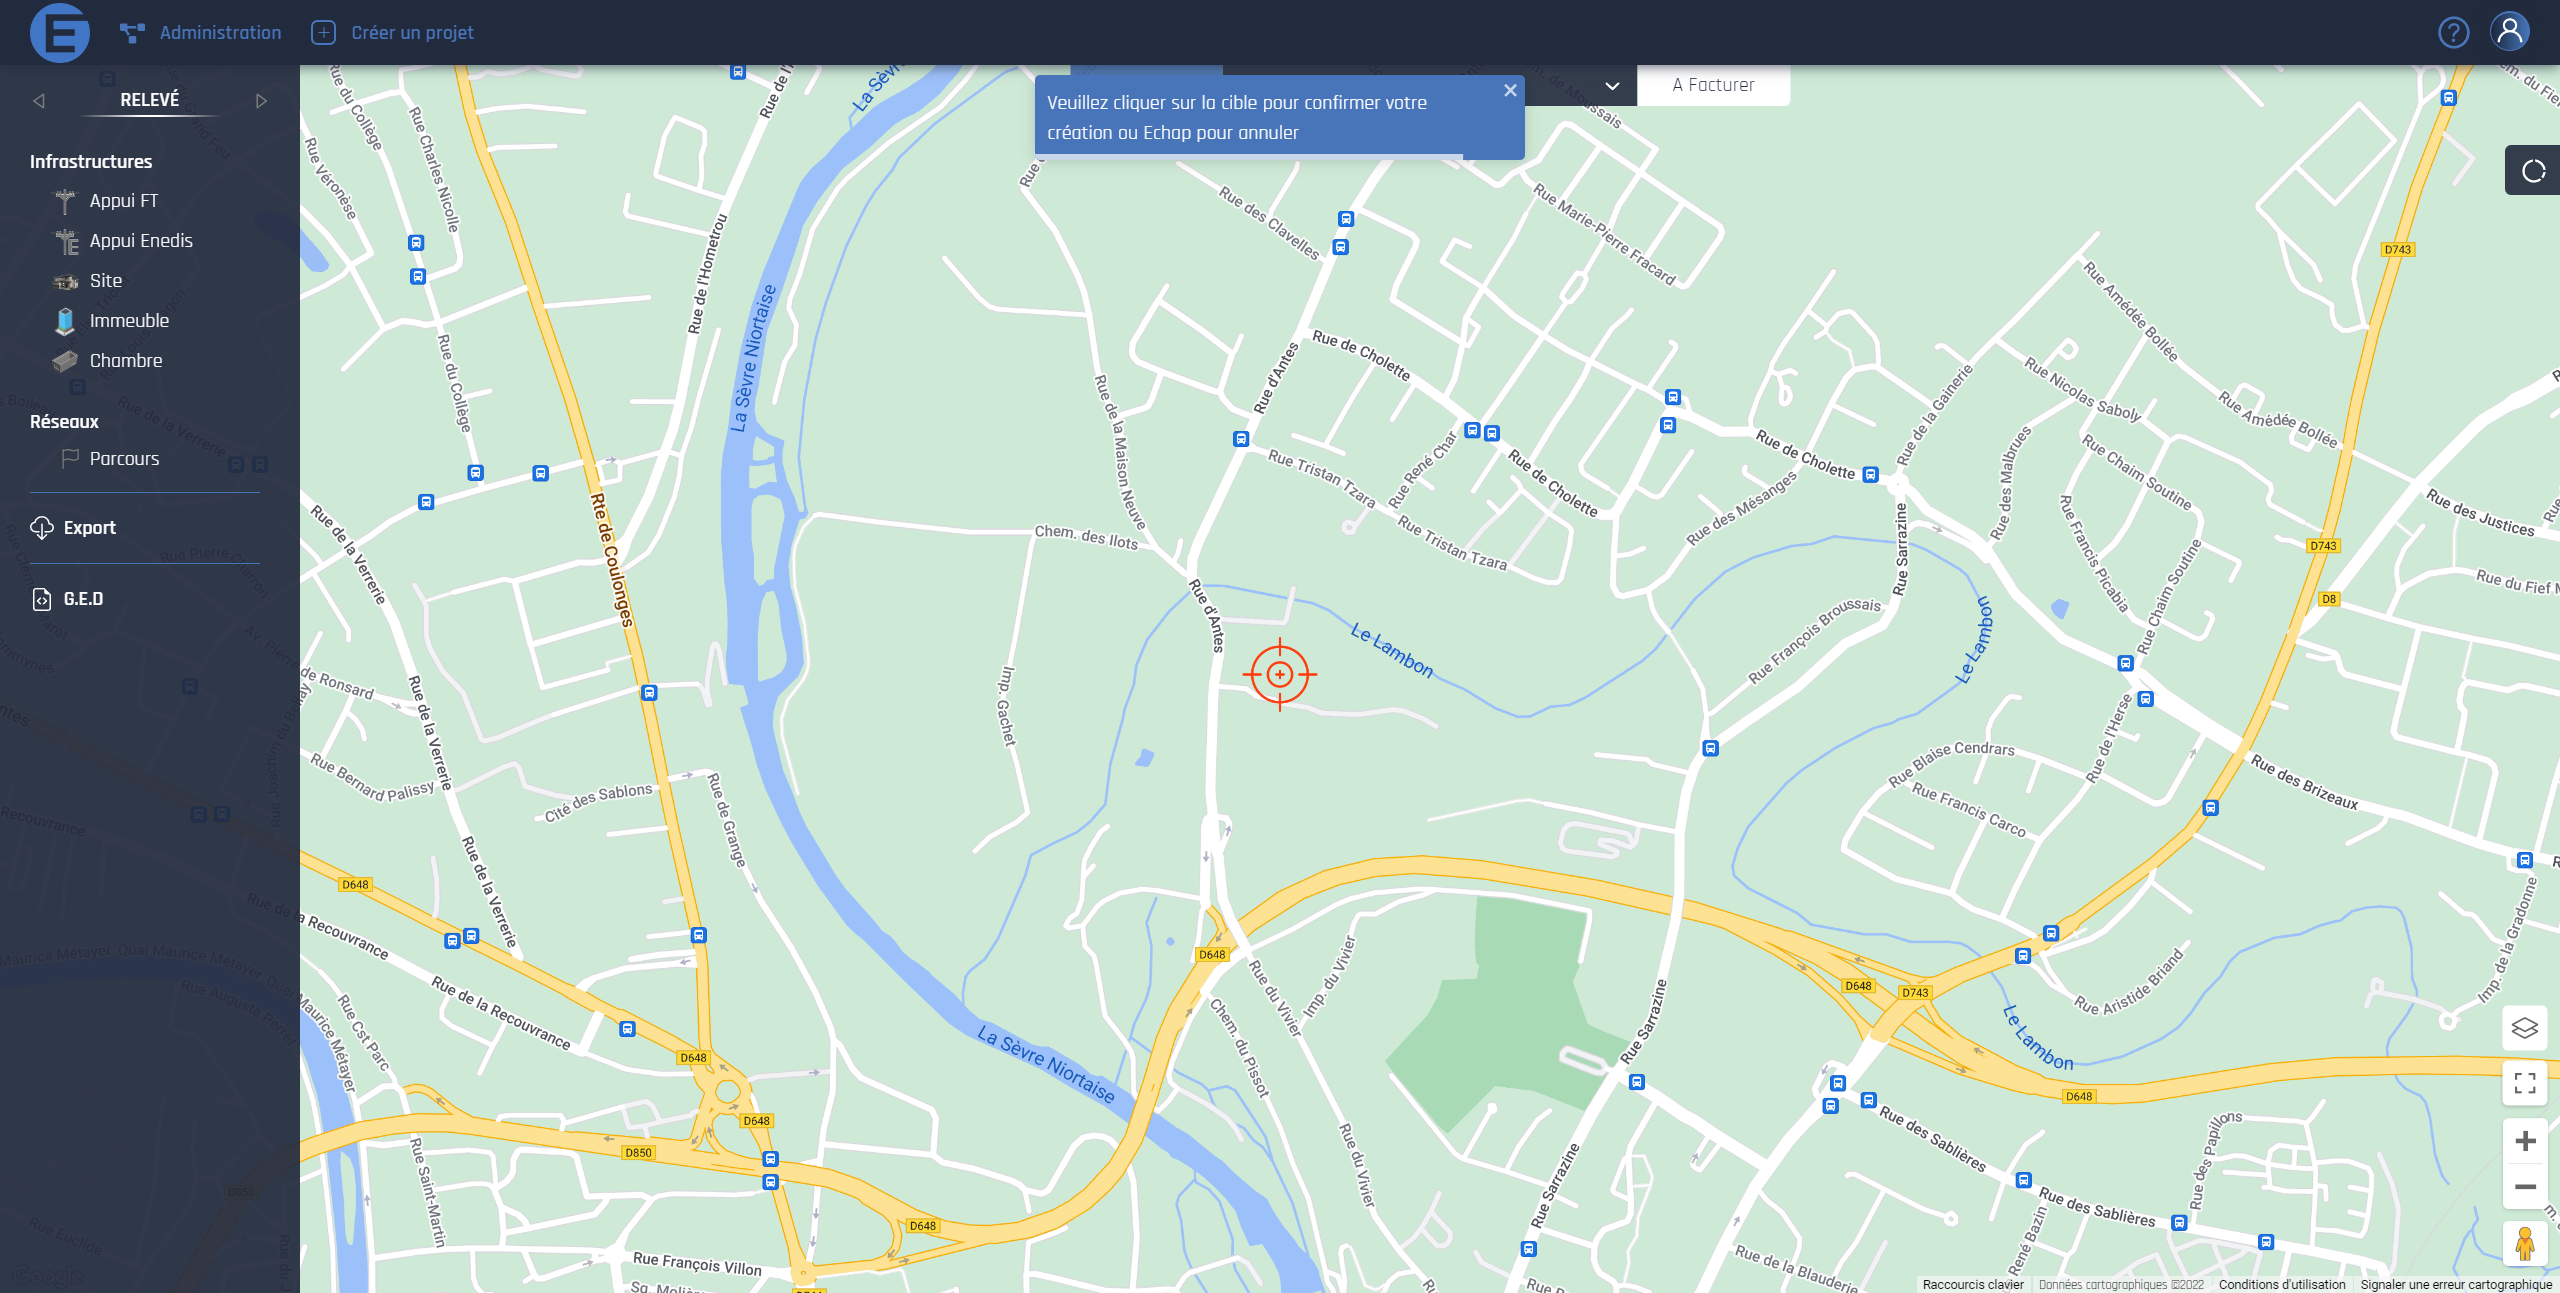Zoom in the map with plus
This screenshot has height=1293, width=2560.
(2525, 1141)
